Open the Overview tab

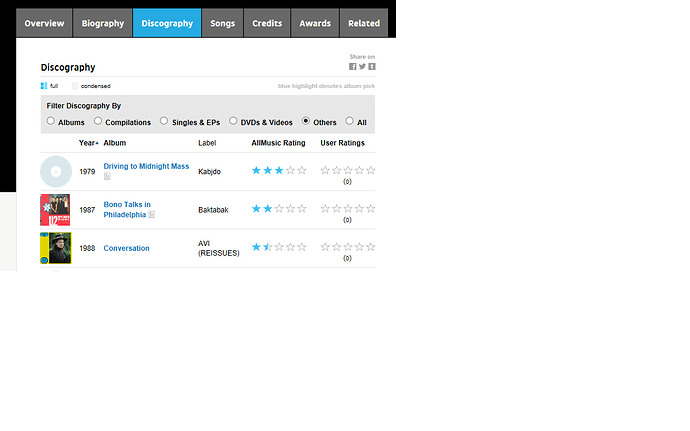44,23
